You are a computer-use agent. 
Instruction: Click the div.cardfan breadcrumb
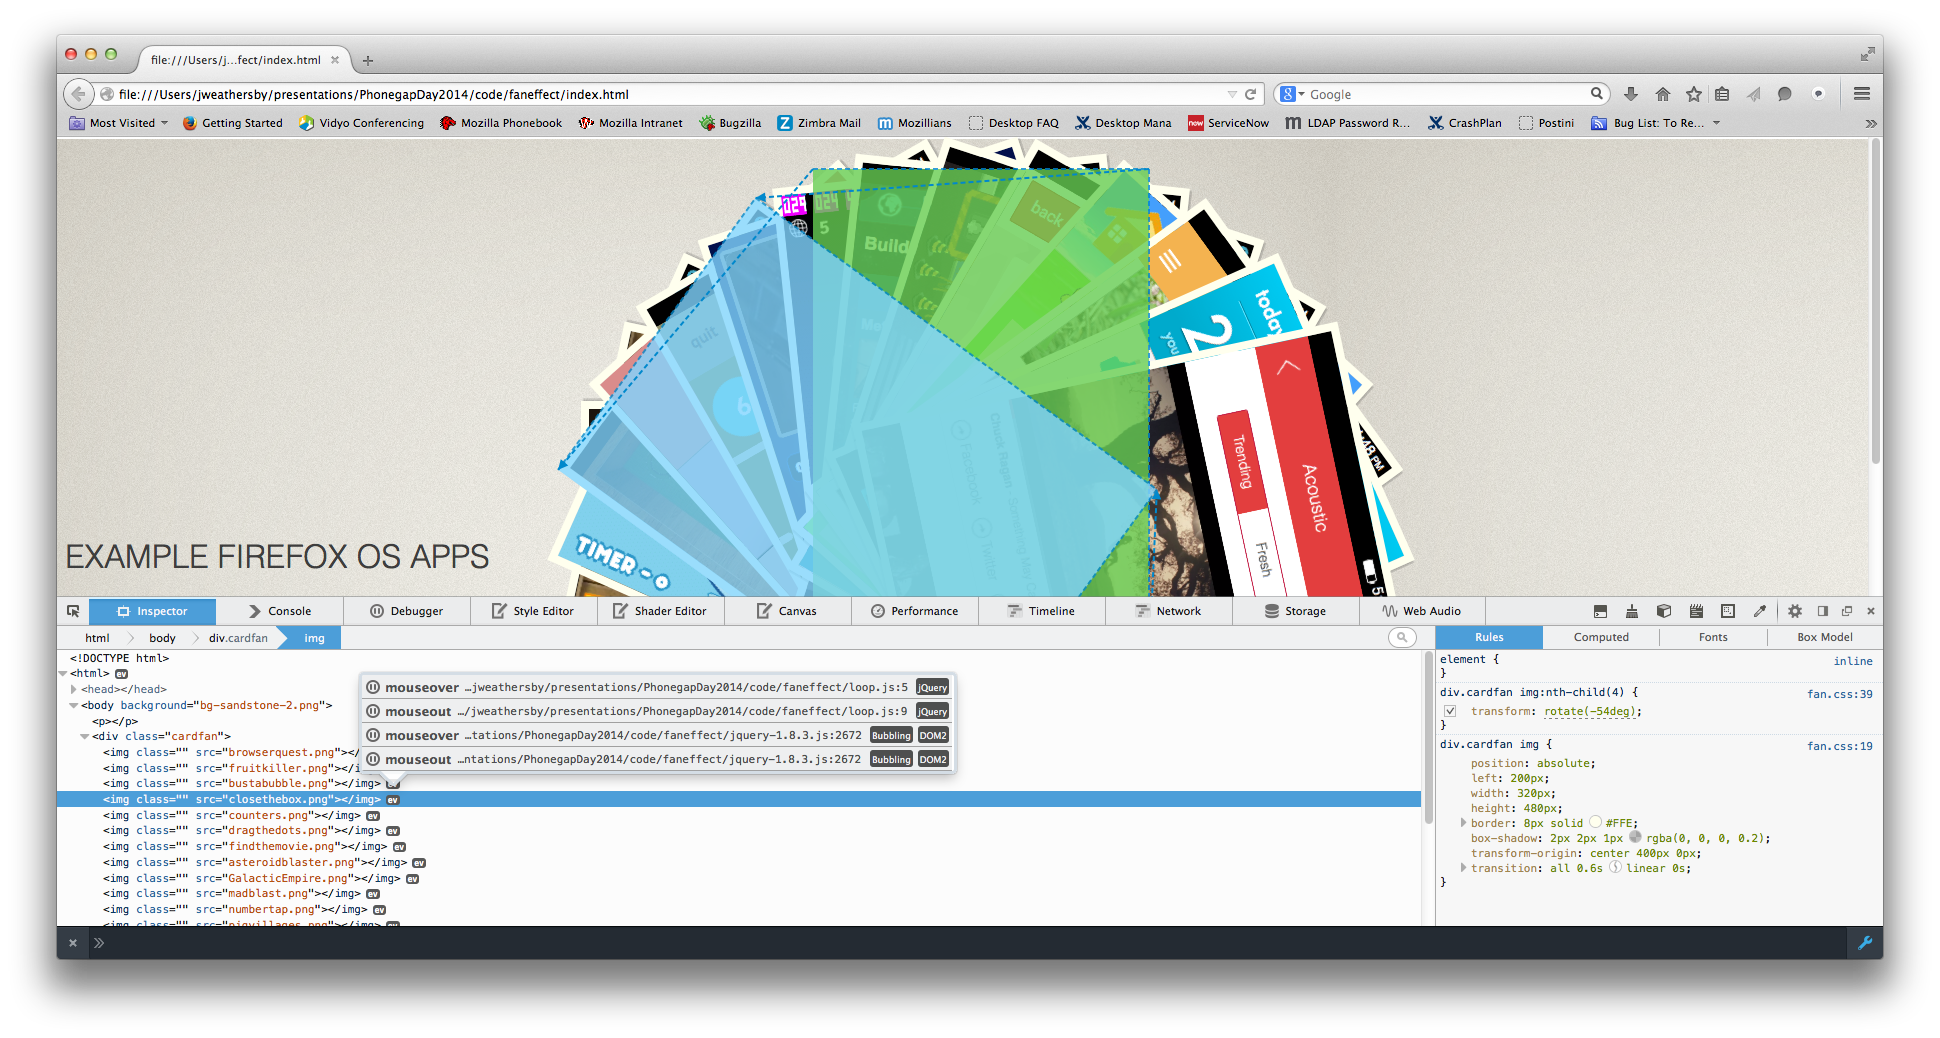238,638
